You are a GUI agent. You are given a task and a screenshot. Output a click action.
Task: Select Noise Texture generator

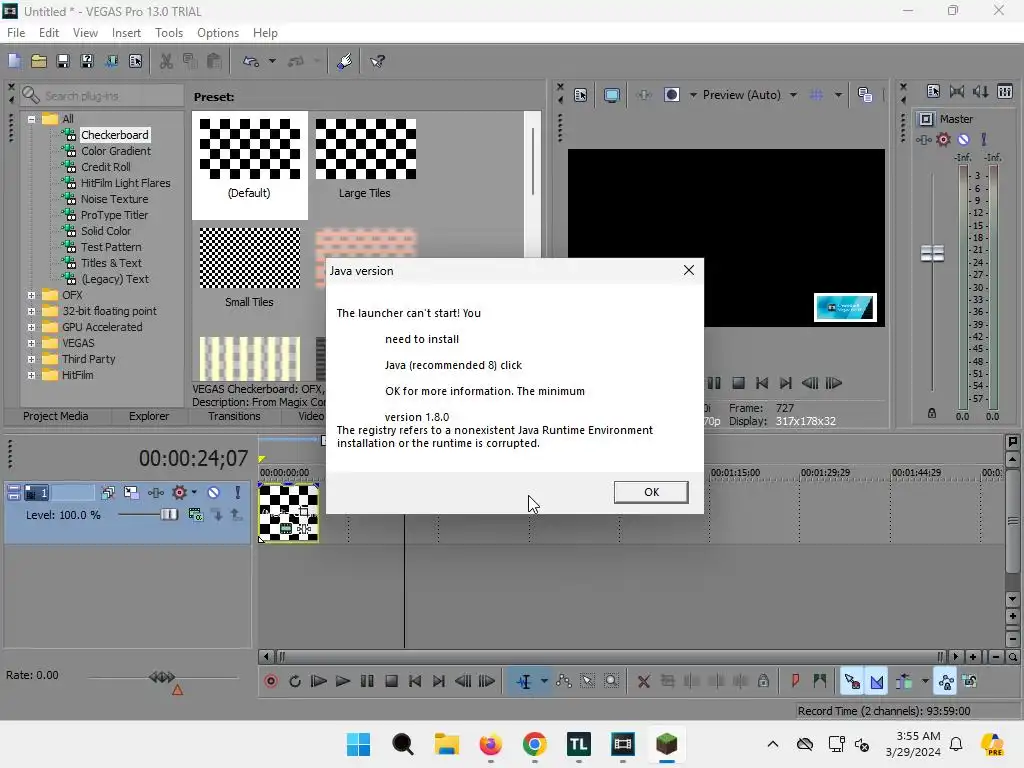(114, 199)
